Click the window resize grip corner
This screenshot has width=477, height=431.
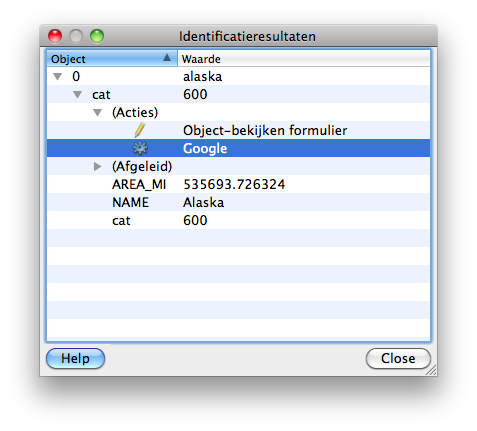(432, 371)
